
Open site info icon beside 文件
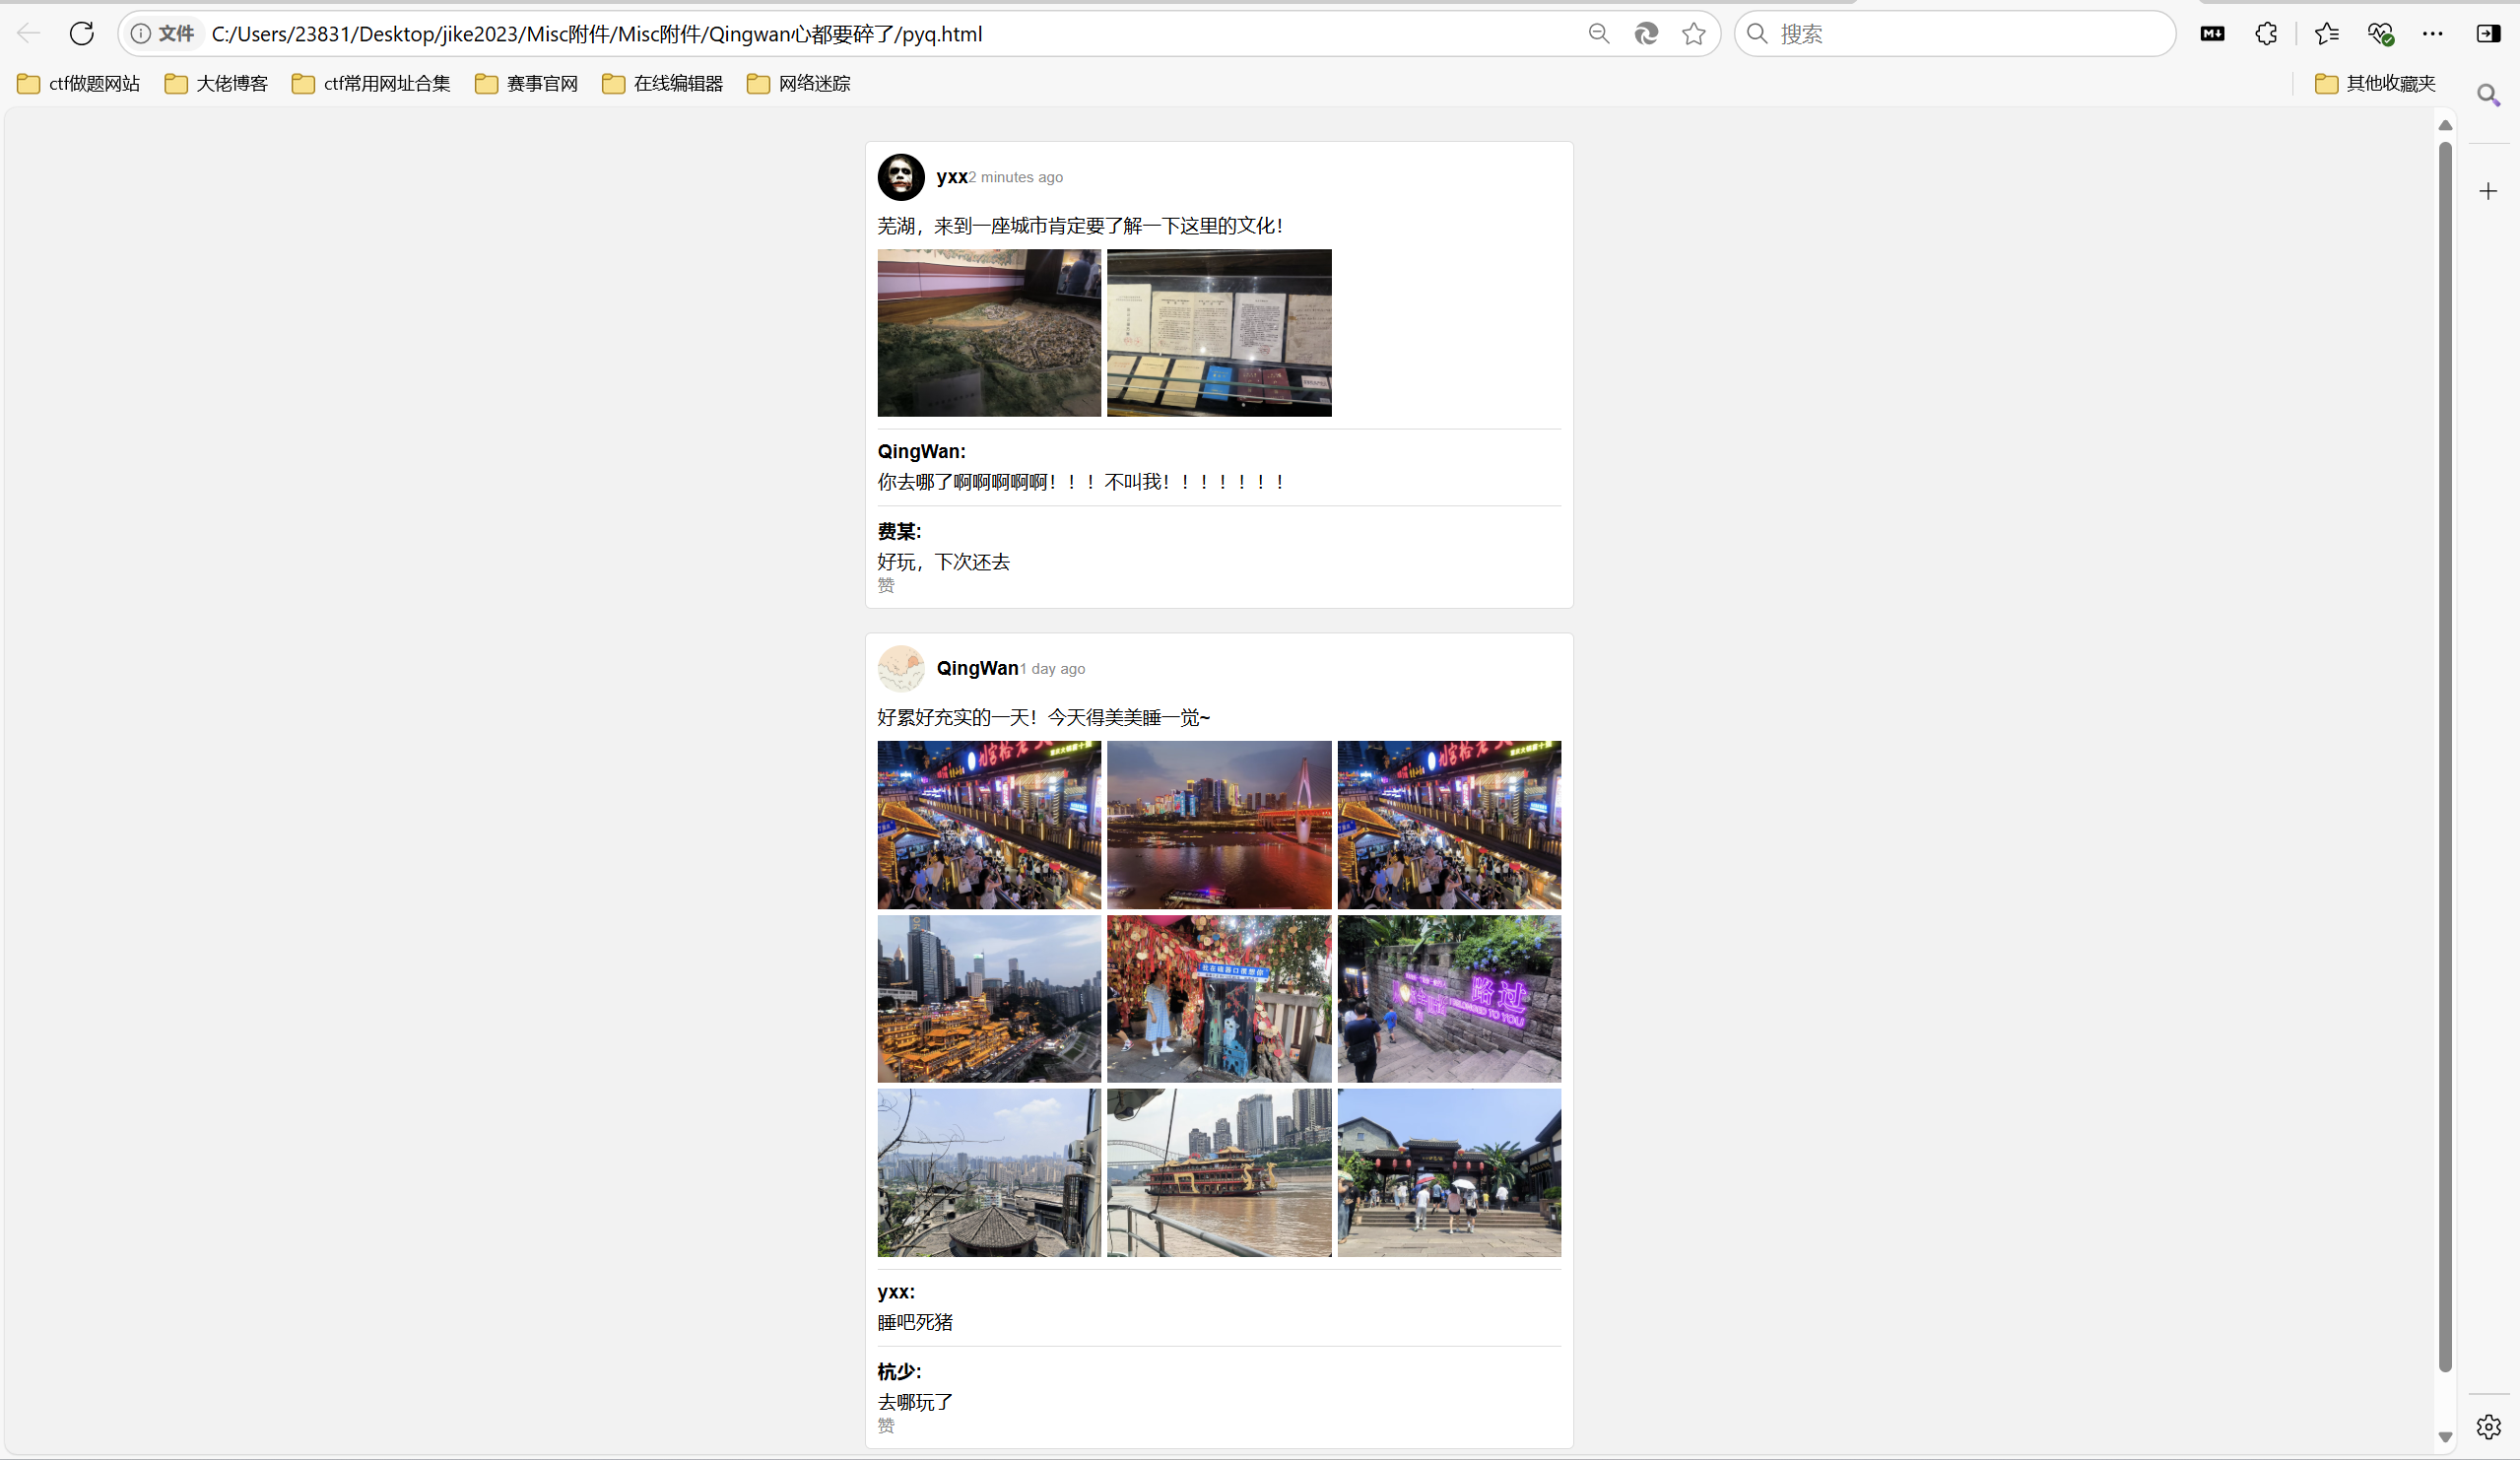tap(141, 34)
